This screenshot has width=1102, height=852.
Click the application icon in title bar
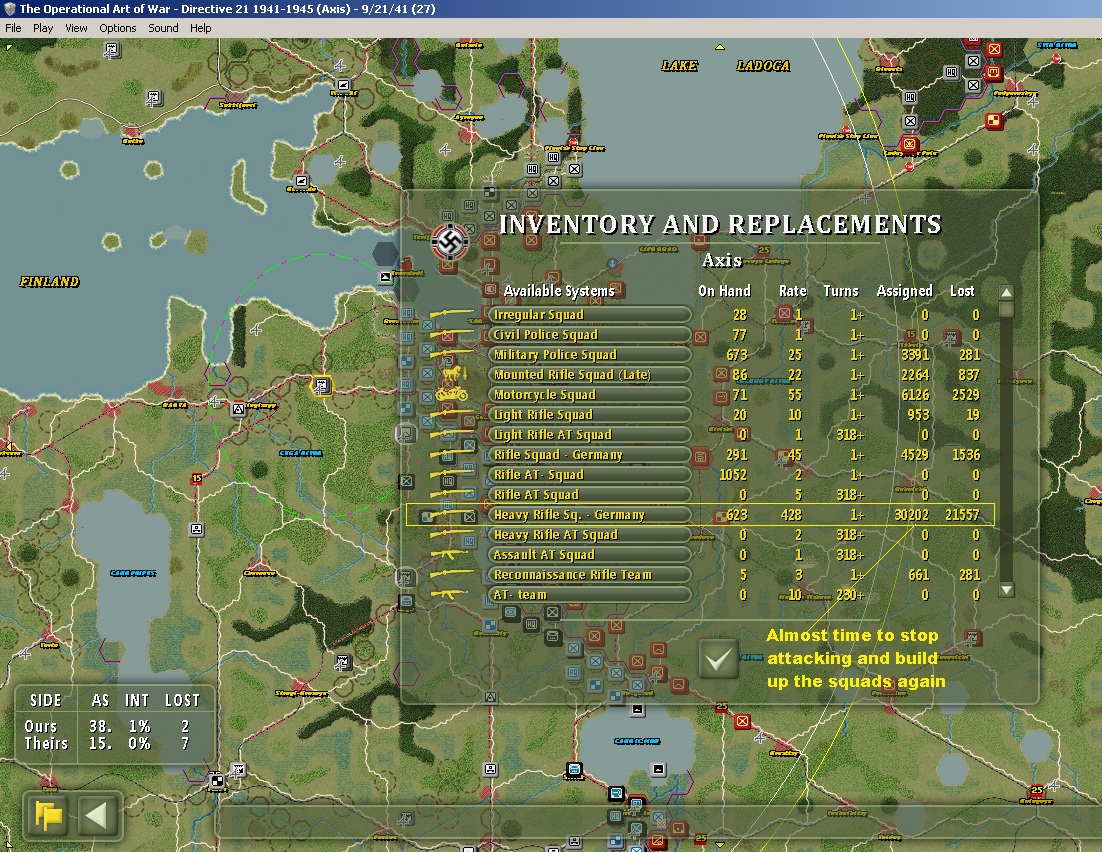click(x=9, y=9)
